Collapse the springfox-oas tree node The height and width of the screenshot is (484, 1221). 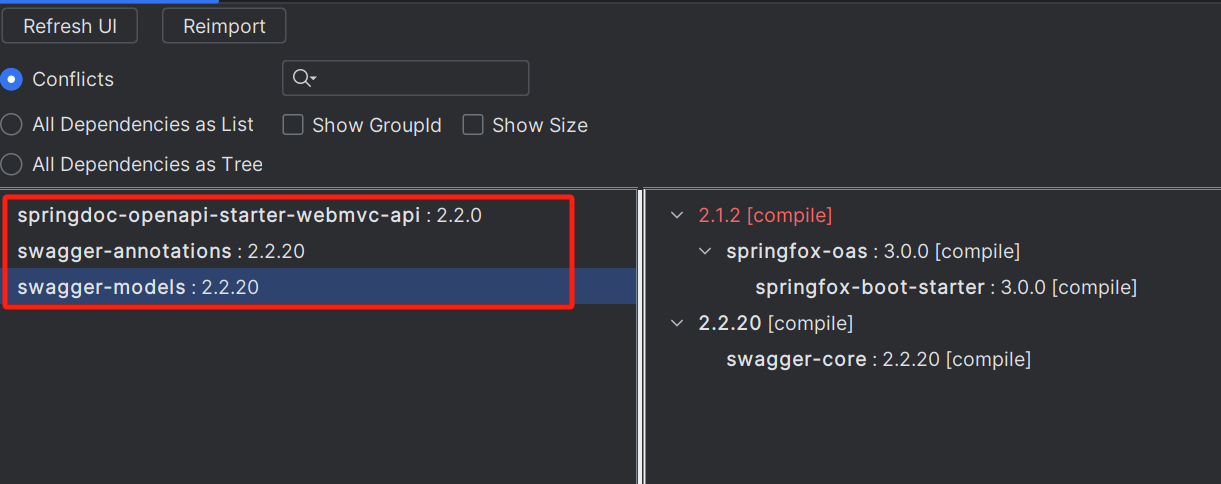point(706,251)
